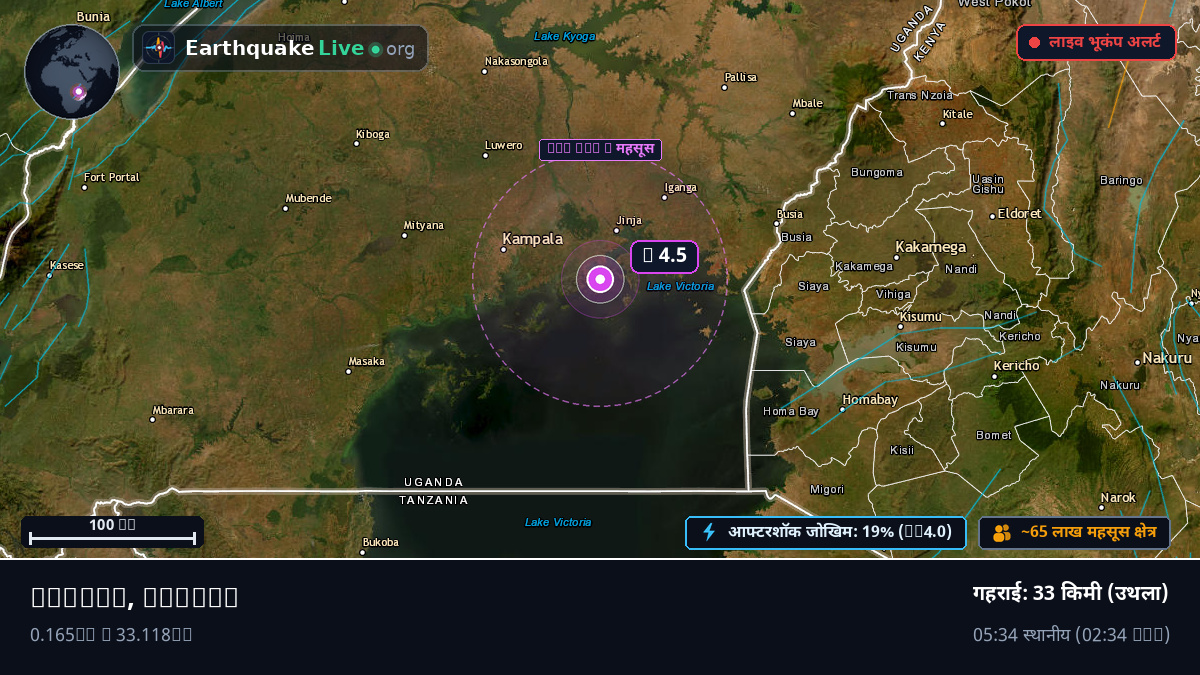Click the Eldoret city label
1200x675 pixels.
coord(1019,214)
